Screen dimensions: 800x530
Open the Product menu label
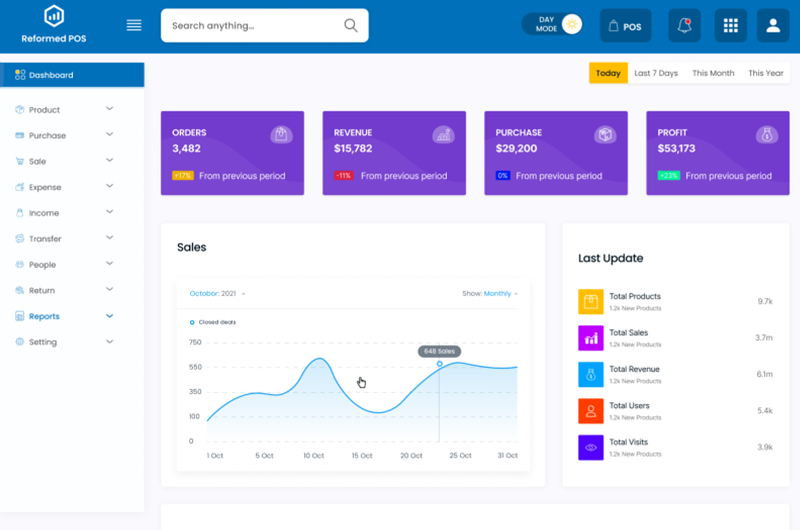click(44, 110)
